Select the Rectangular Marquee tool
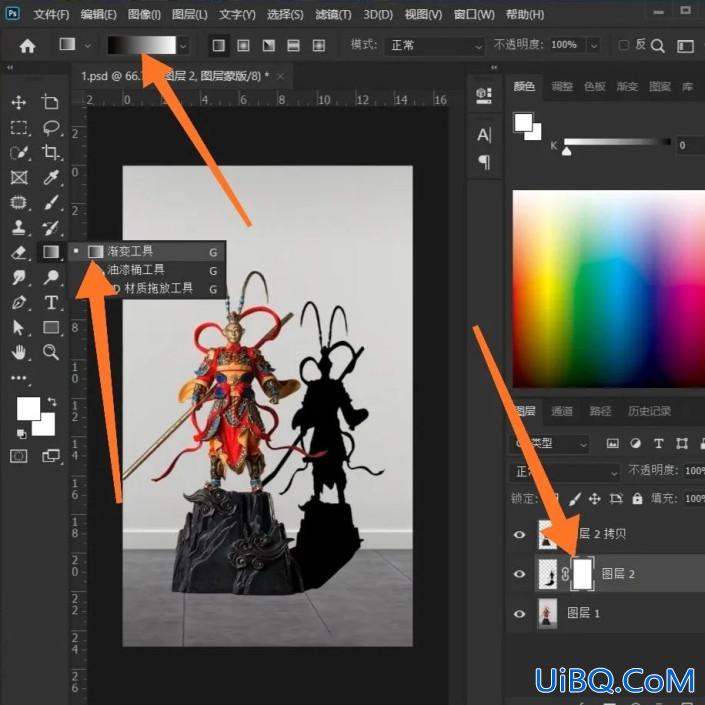This screenshot has width=705, height=705. (x=18, y=128)
